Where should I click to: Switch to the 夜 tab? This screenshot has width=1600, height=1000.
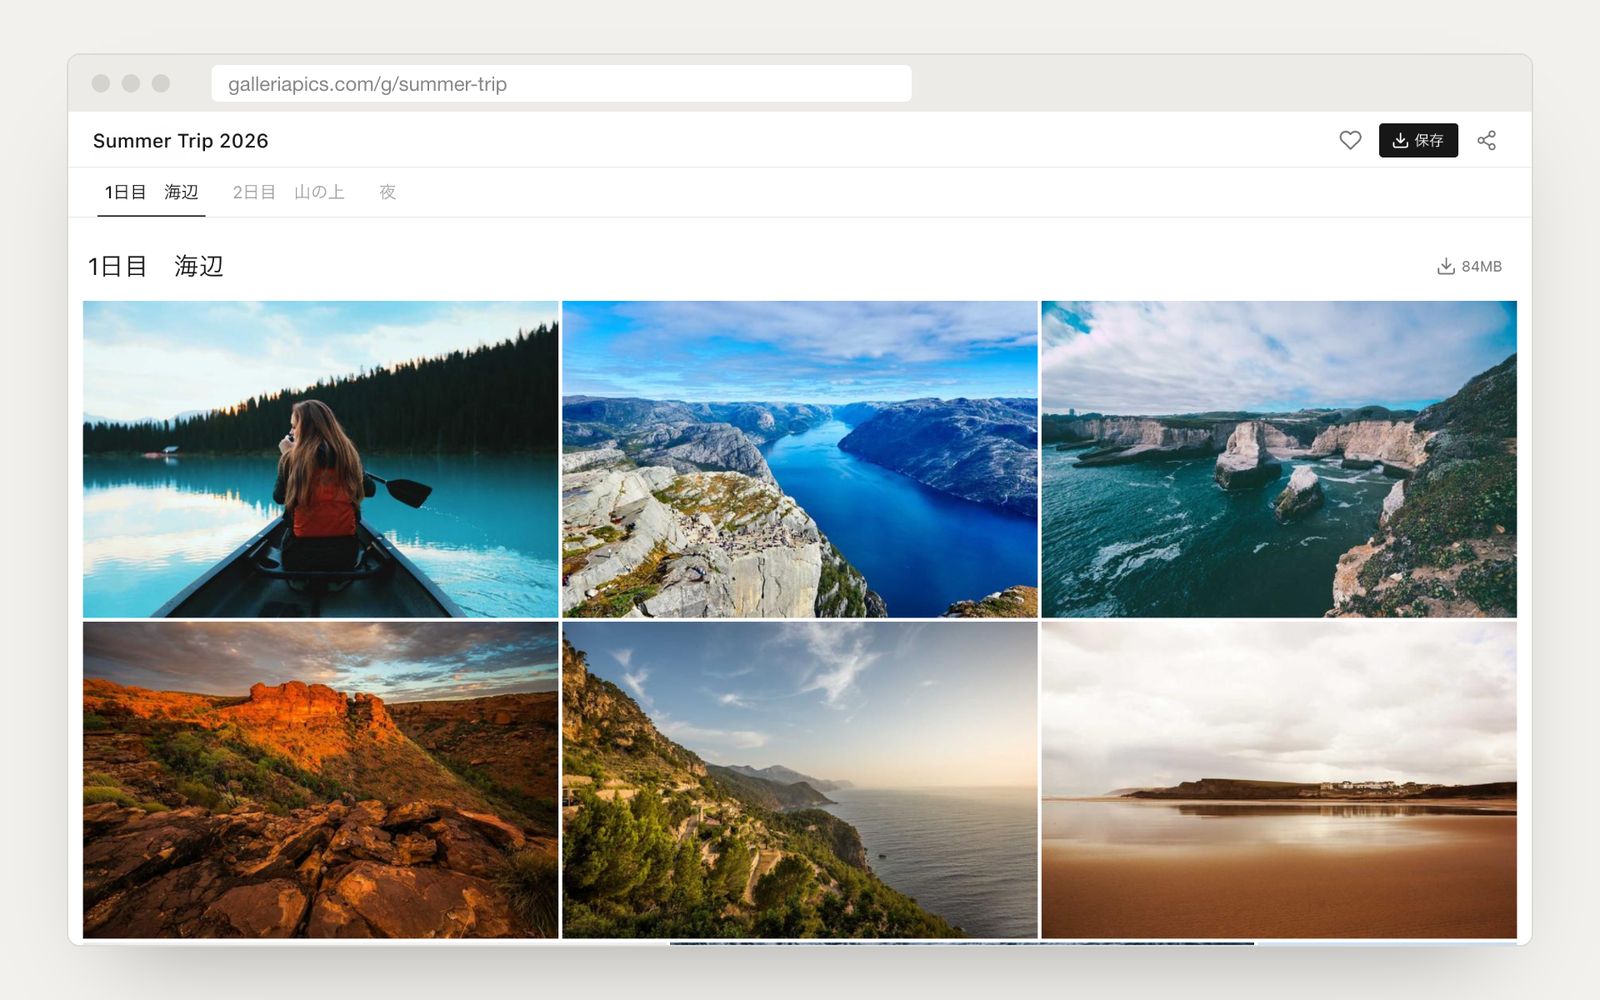[x=388, y=192]
